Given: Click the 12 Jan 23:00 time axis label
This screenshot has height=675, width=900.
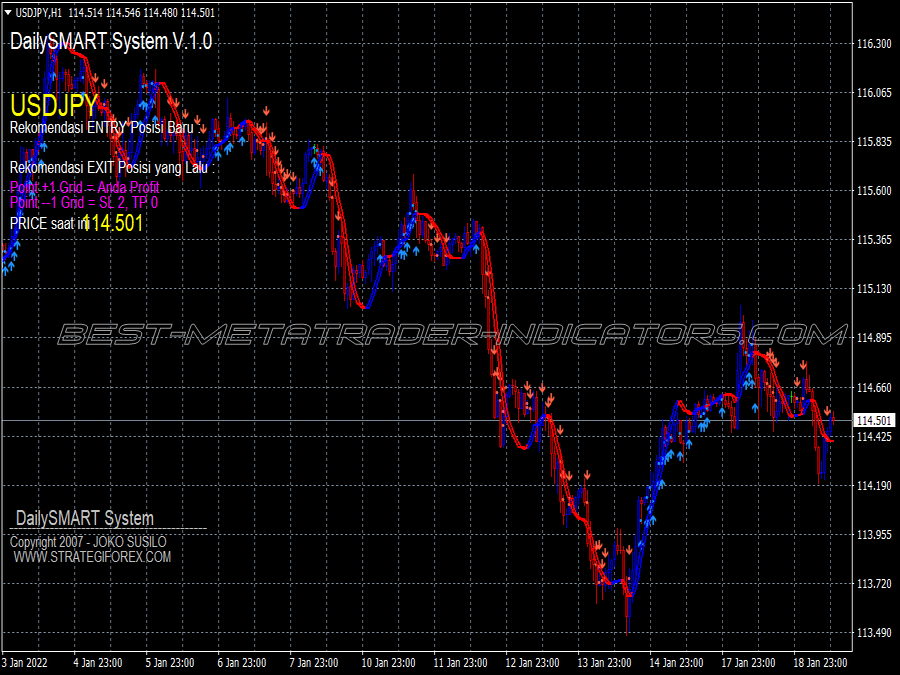Looking at the screenshot, I should click(x=533, y=663).
